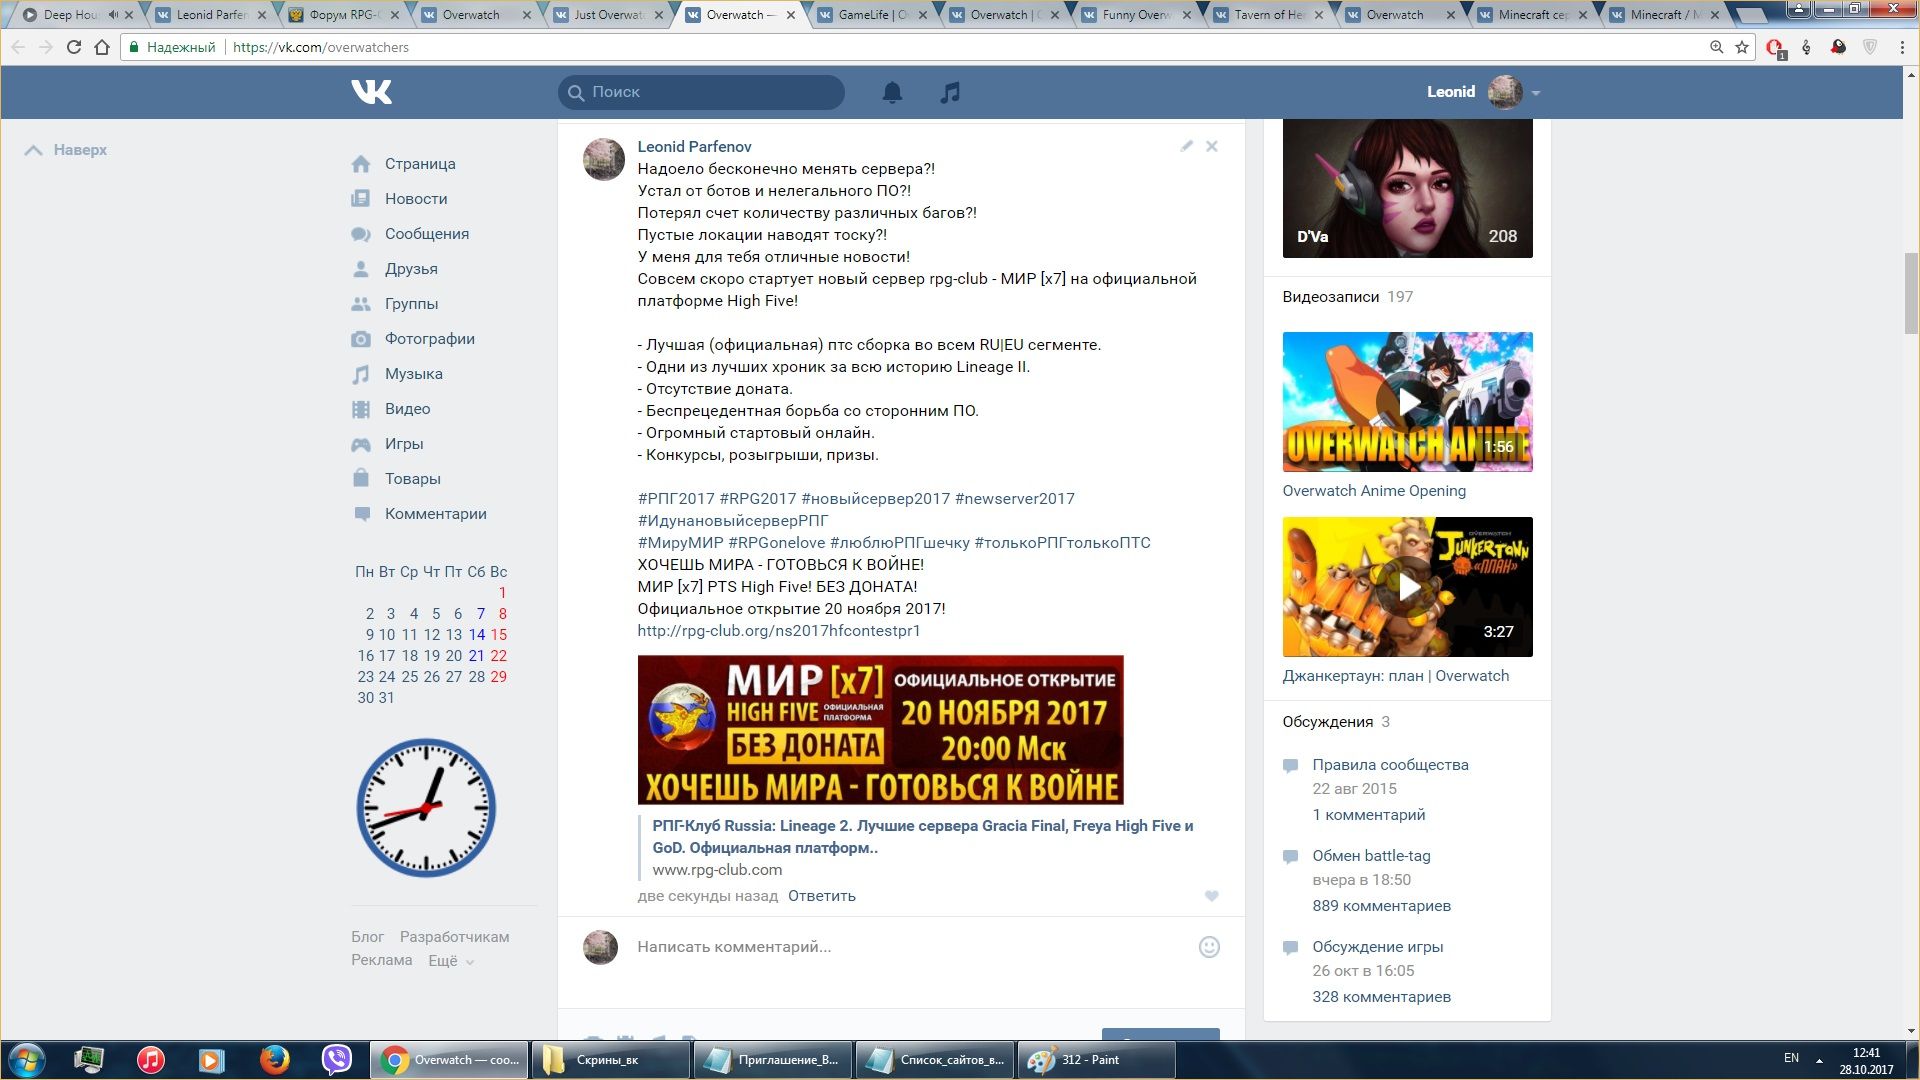
Task: Switch to the 'Just Overwatch' browser tab
Action: point(607,15)
